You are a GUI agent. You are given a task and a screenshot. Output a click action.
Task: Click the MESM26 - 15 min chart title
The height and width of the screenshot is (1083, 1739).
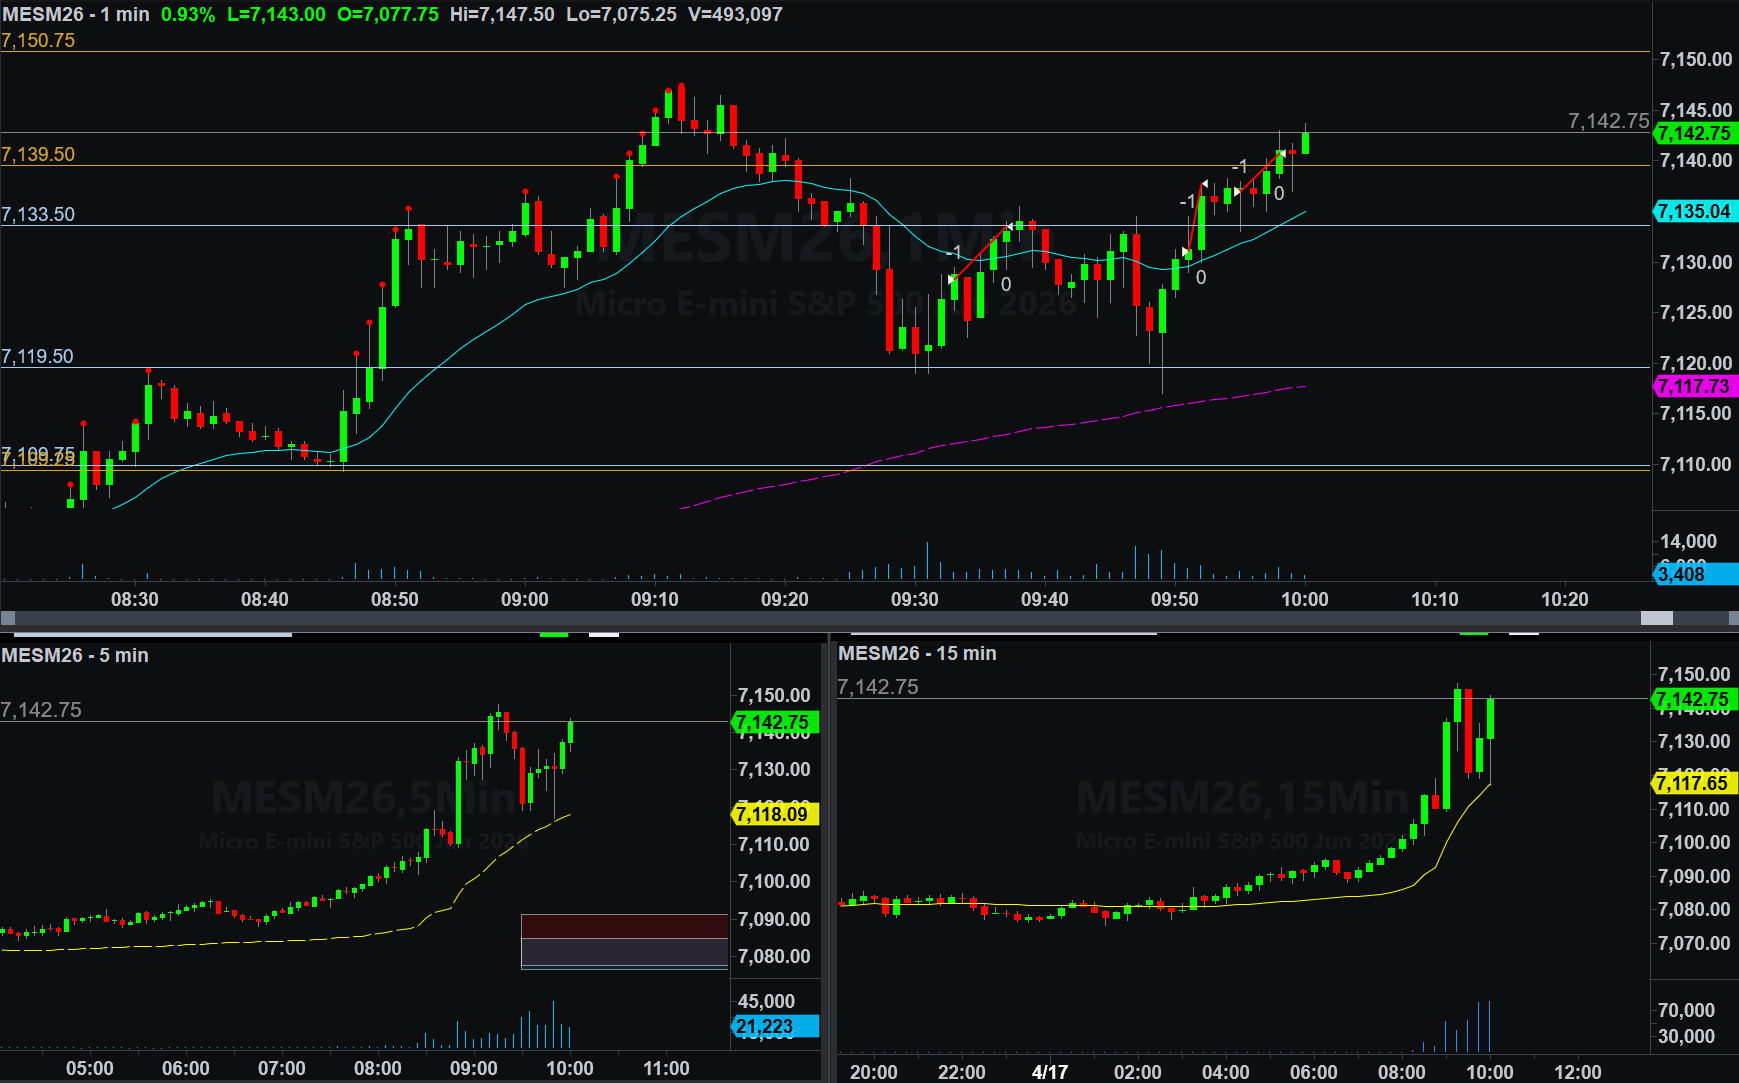(x=917, y=653)
